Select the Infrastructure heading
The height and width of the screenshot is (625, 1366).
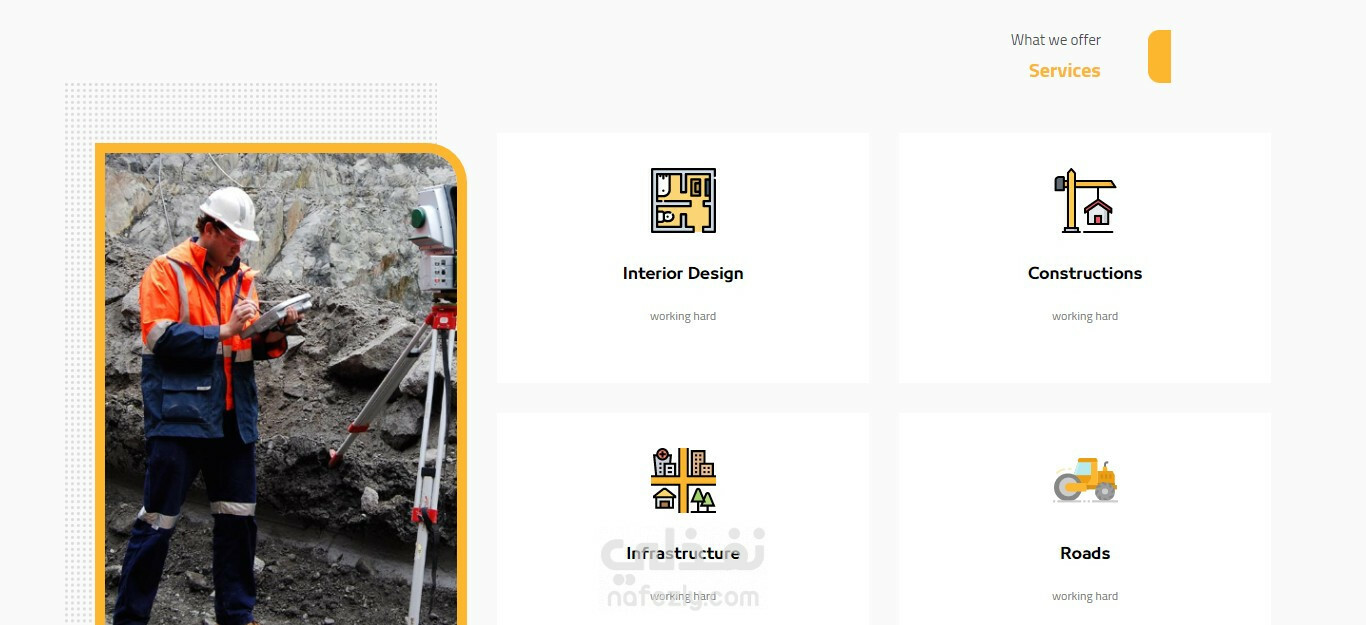pos(683,553)
